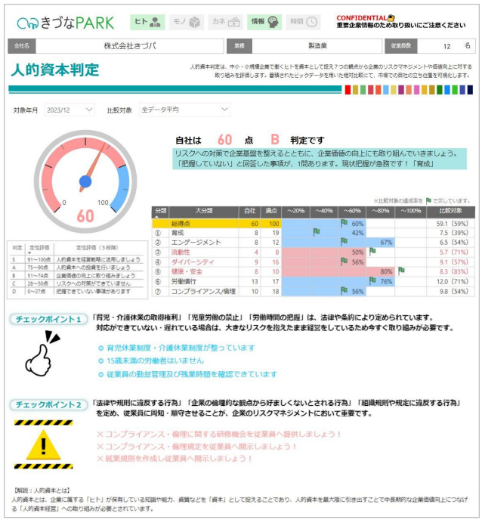Image resolution: width=485 pixels, height=520 pixels.
Task: Click the B grade letter in the result line
Action: coord(275,139)
